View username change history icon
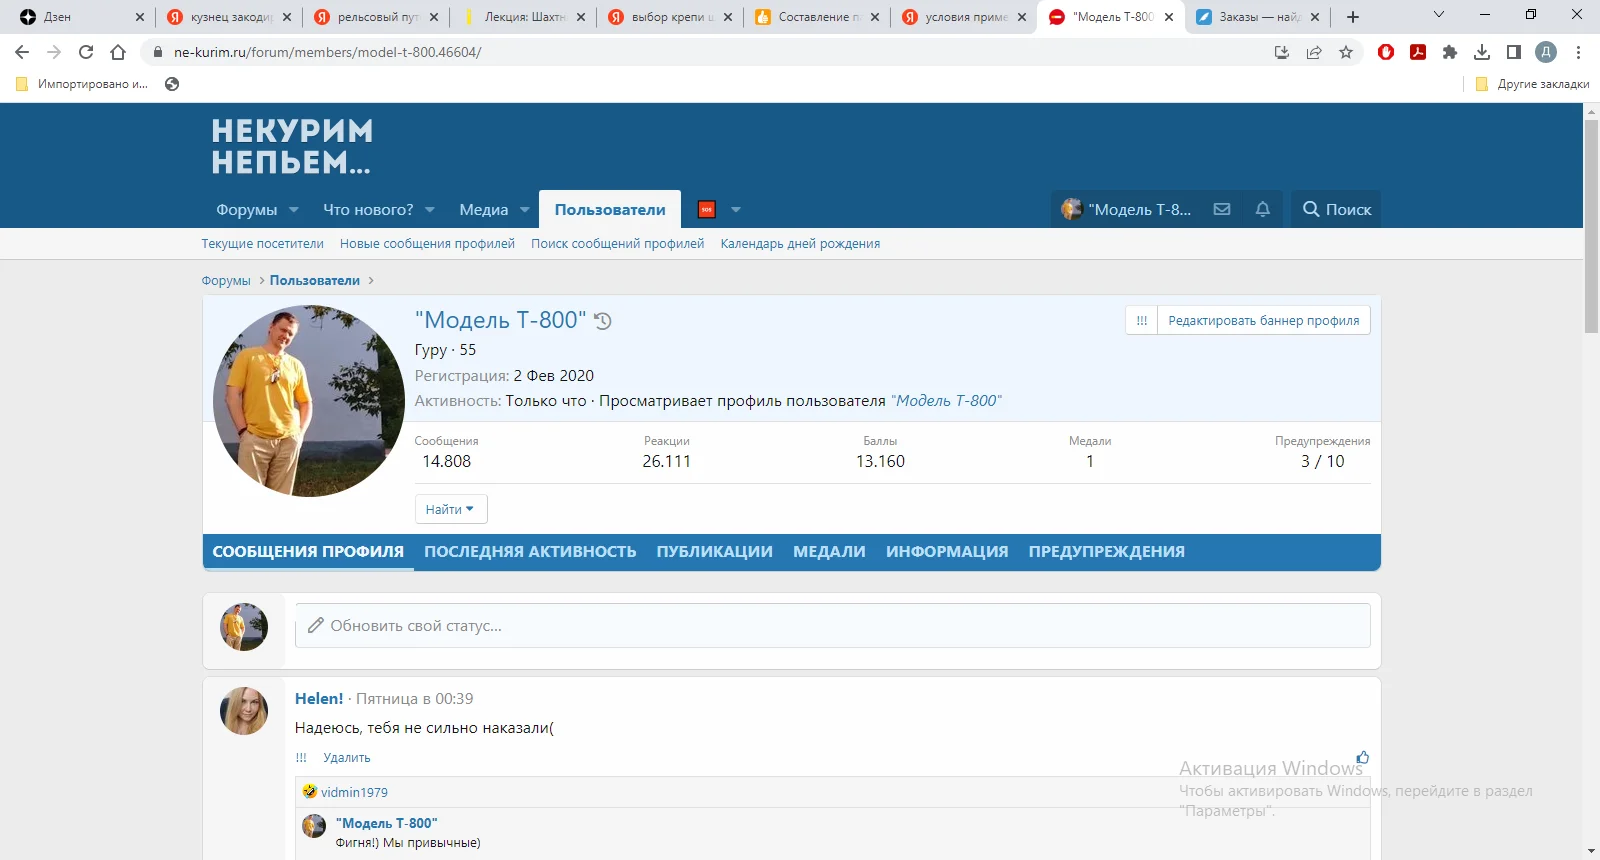1600x860 pixels. coord(603,321)
